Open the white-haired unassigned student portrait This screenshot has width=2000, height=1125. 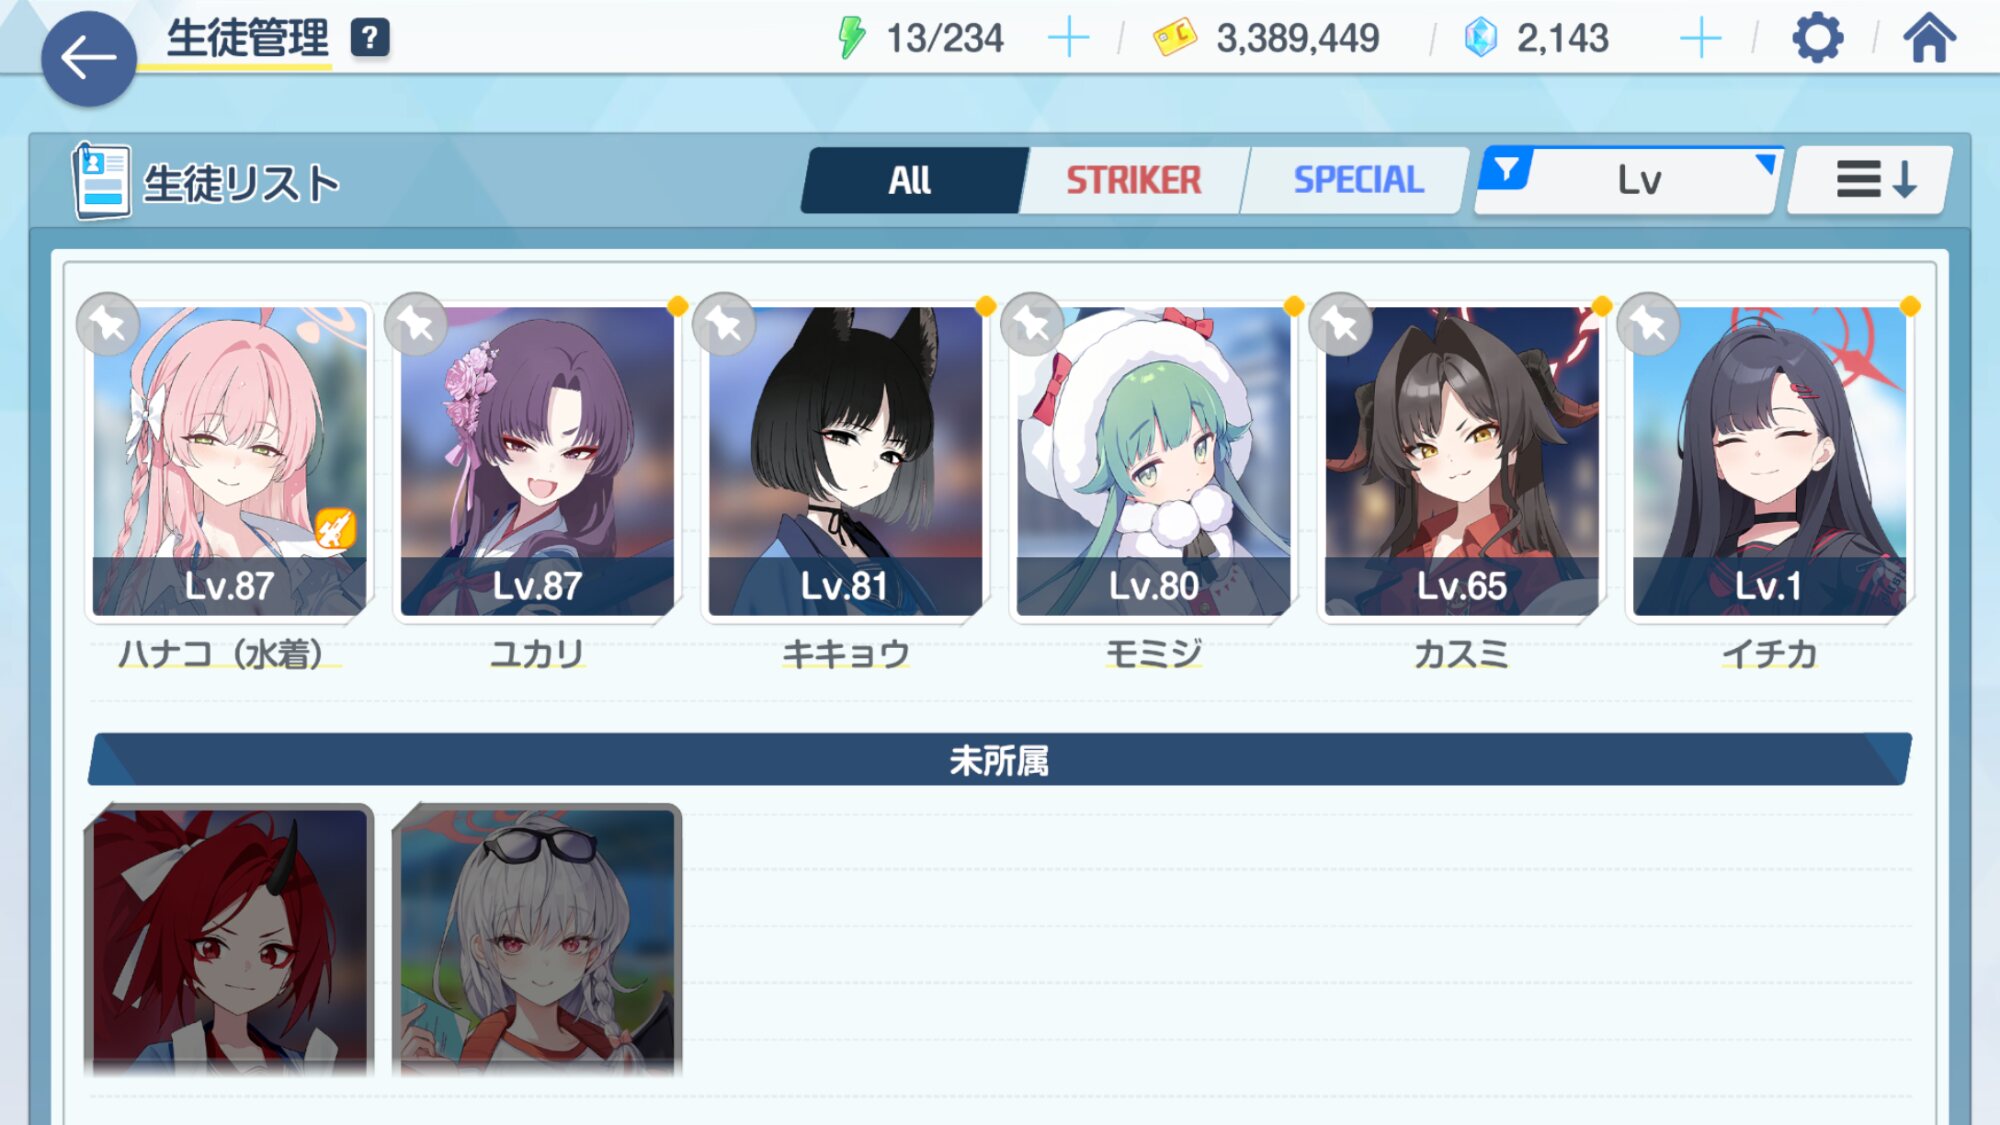(x=537, y=940)
